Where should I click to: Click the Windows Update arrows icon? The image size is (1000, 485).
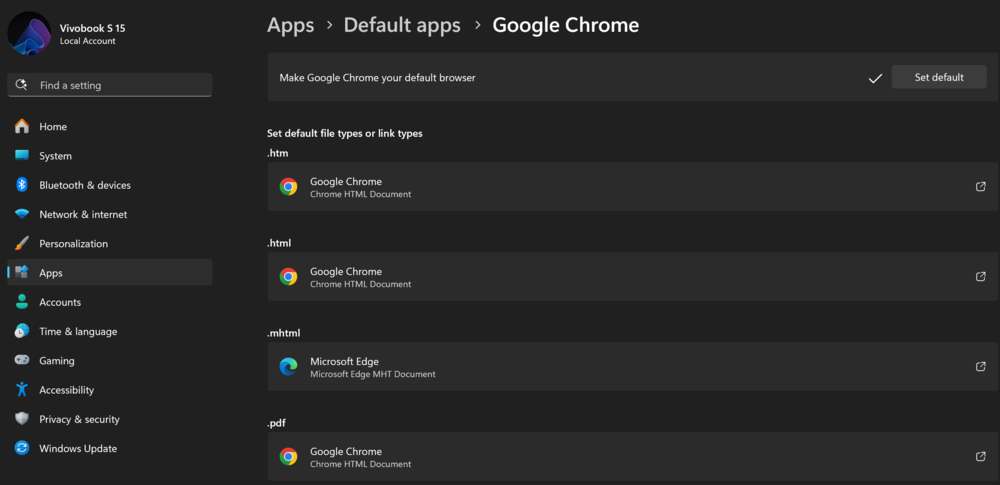point(22,448)
